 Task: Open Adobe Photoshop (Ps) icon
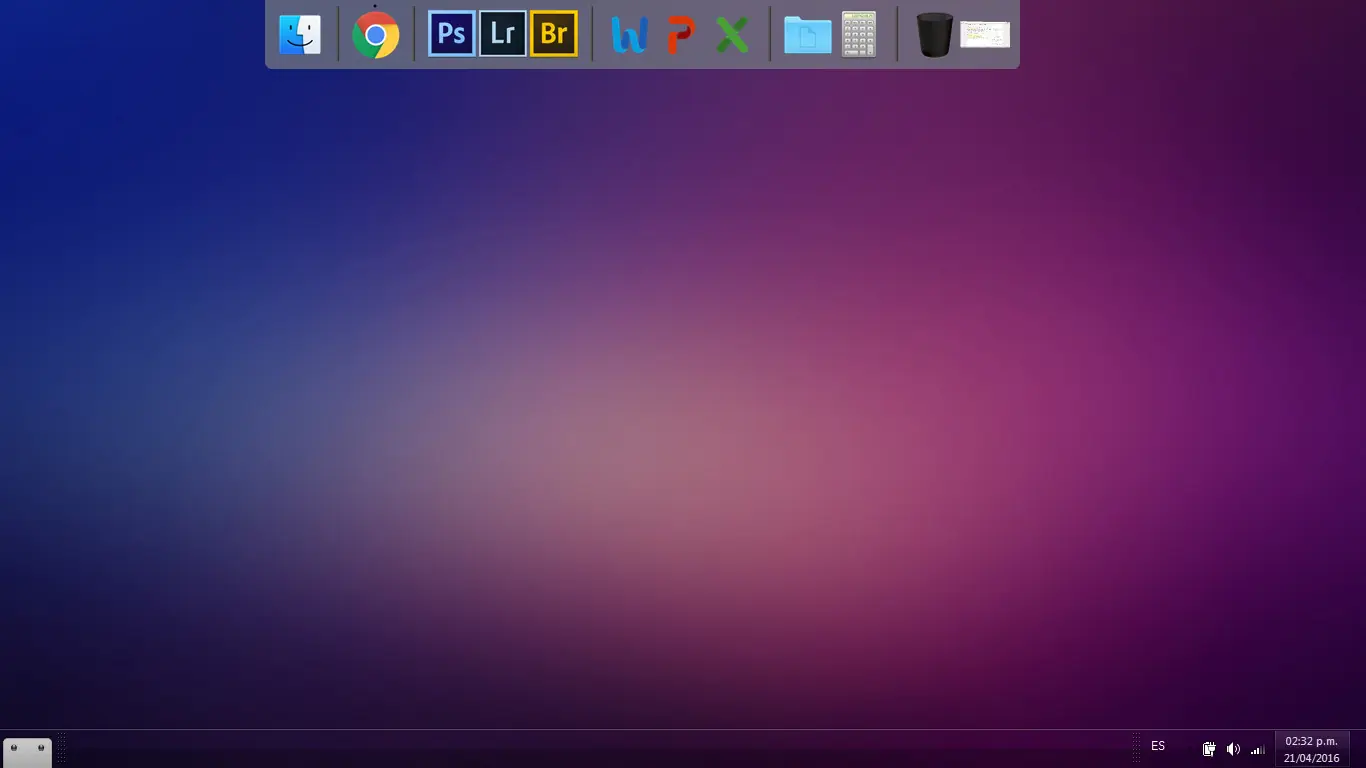pos(452,34)
